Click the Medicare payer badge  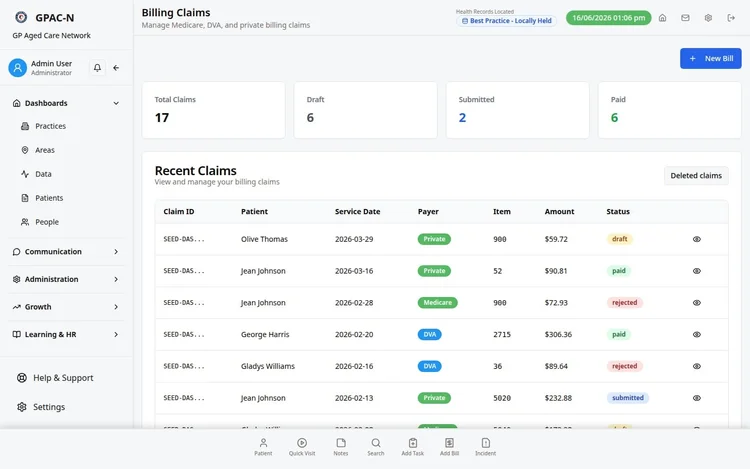pos(437,303)
